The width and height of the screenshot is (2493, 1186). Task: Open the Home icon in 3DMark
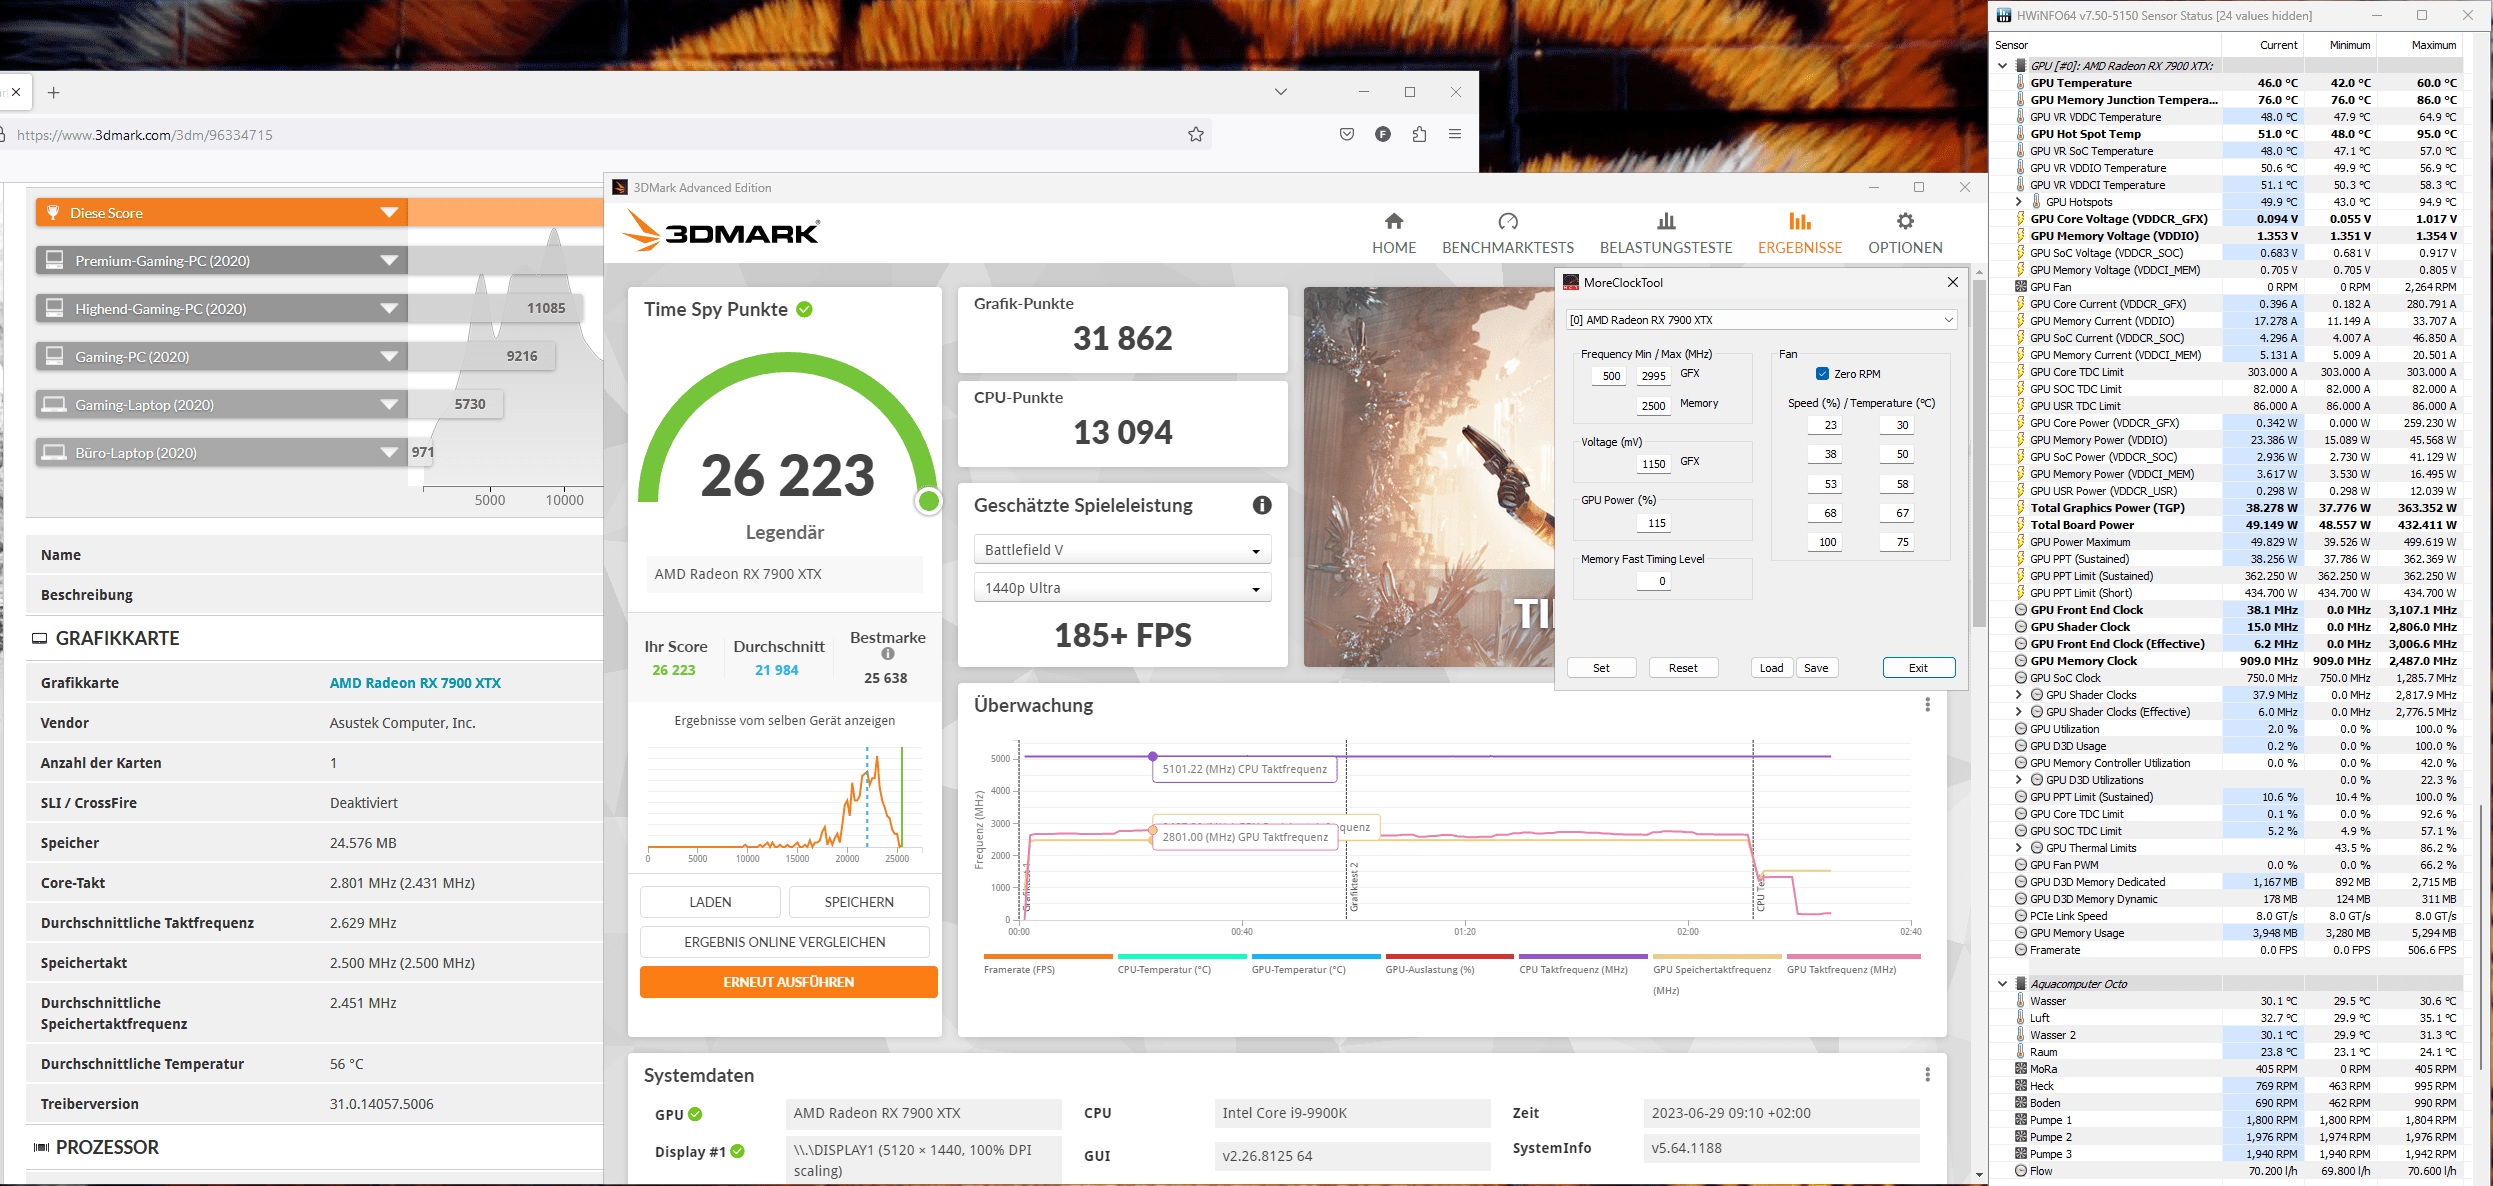pos(1393,221)
